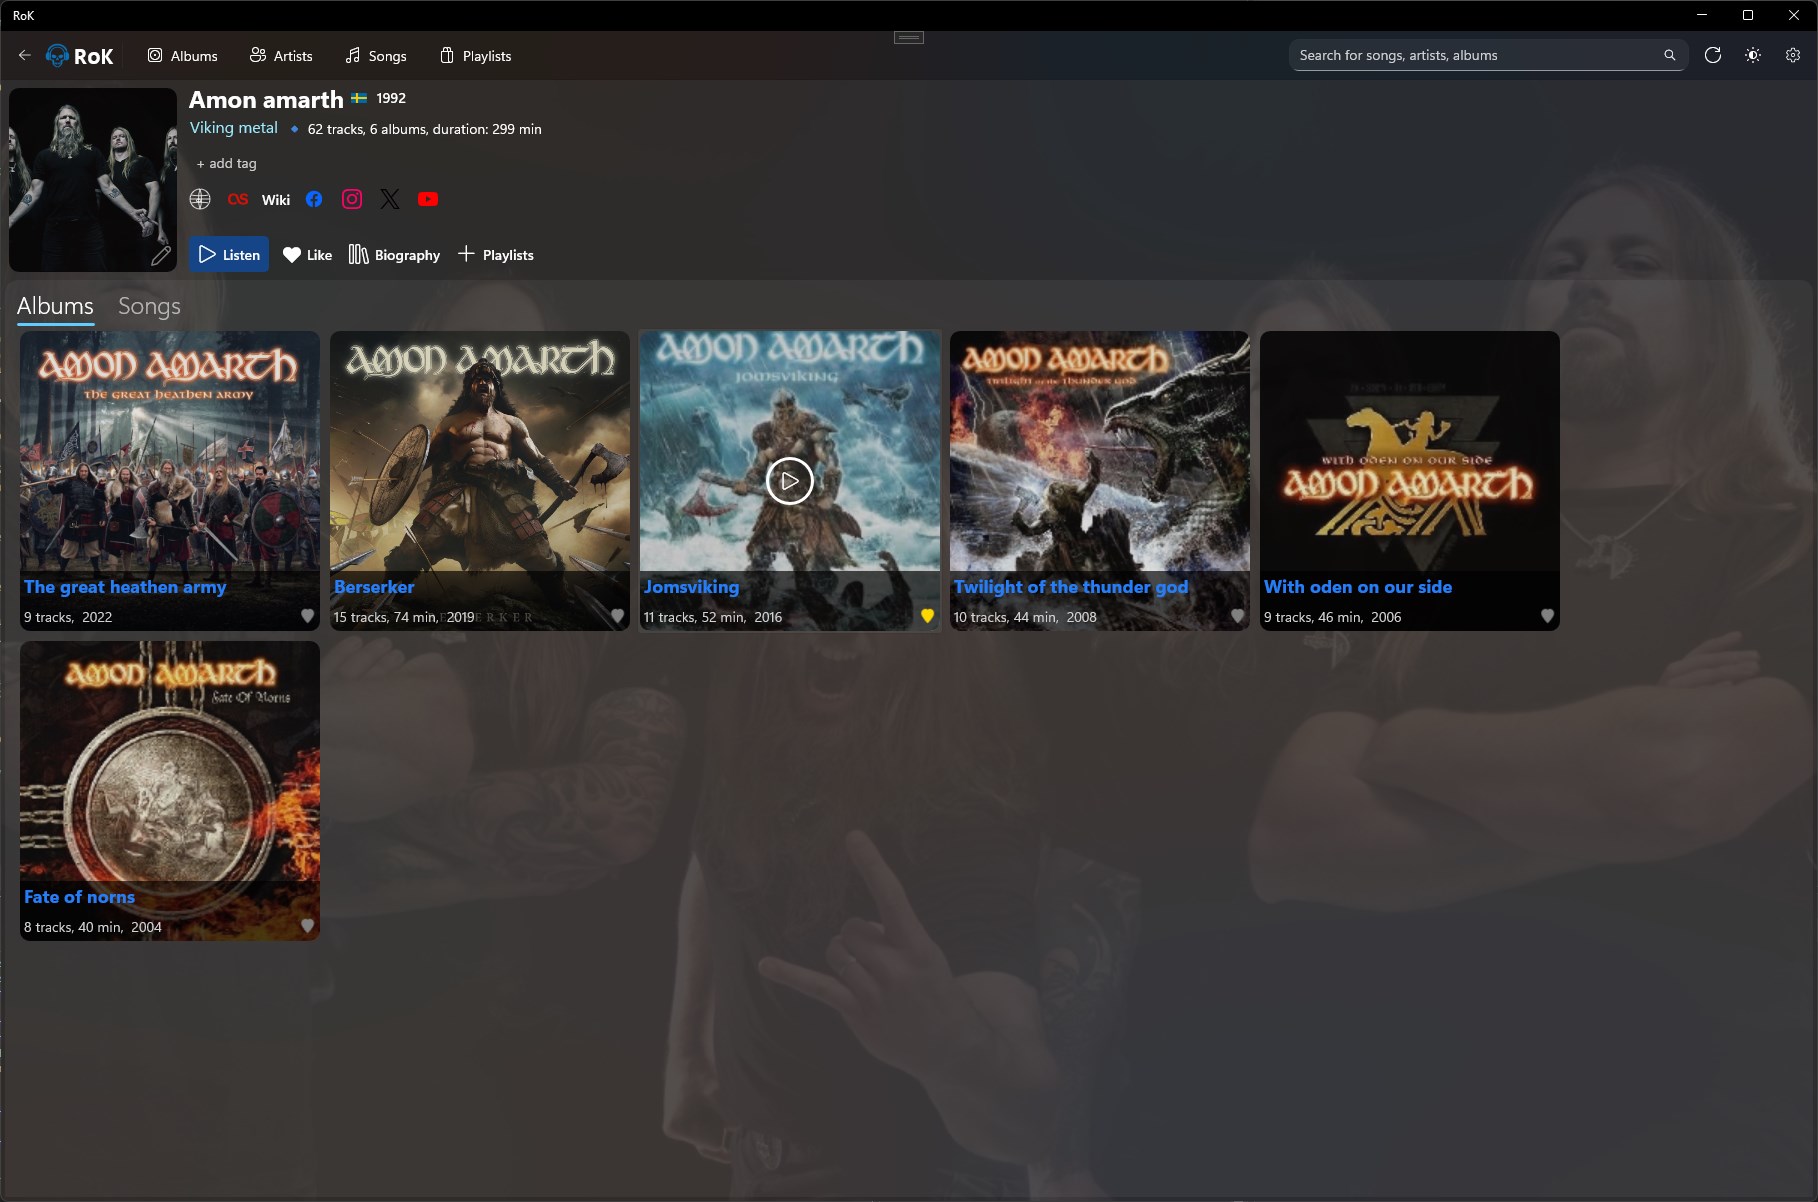
Task: Open the artist YouTube channel icon
Action: [x=428, y=199]
